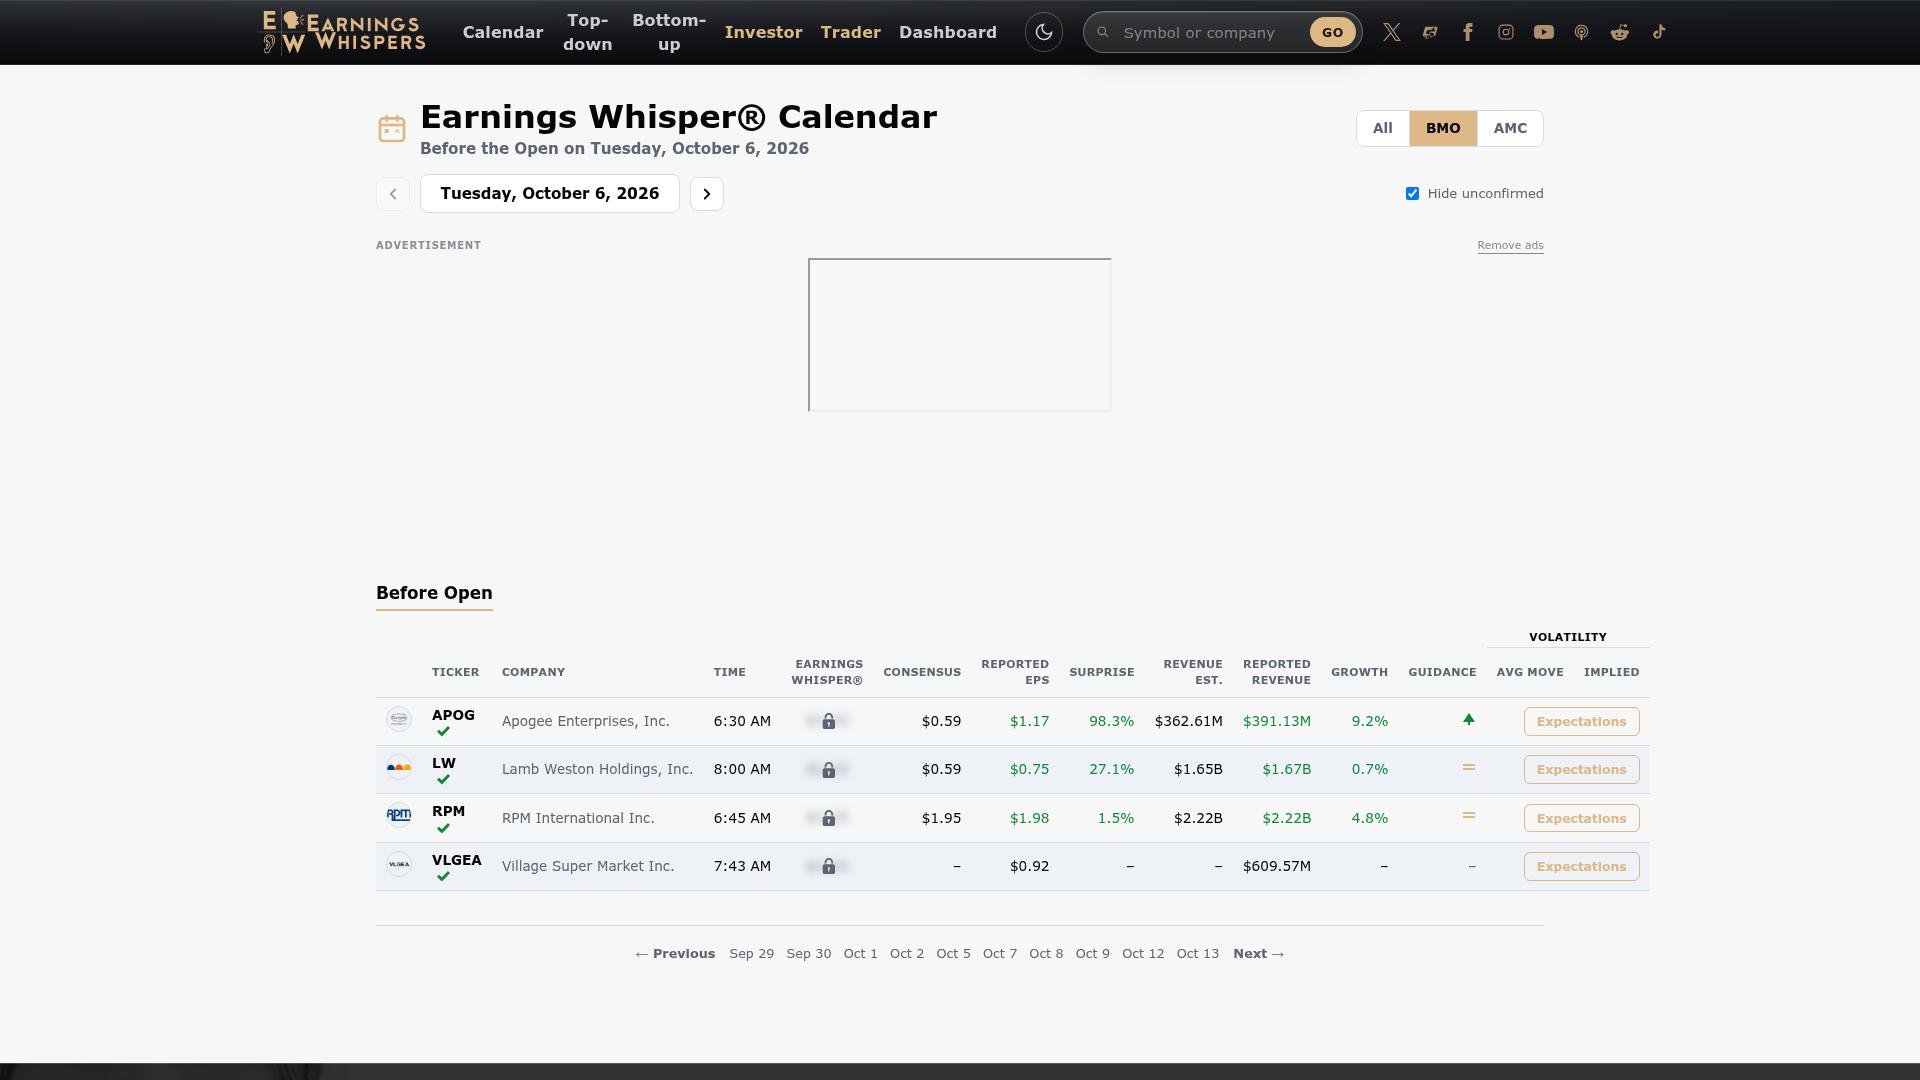Open the Tuesday, October 6, 2026 date picker
This screenshot has height=1080, width=1920.
550,194
